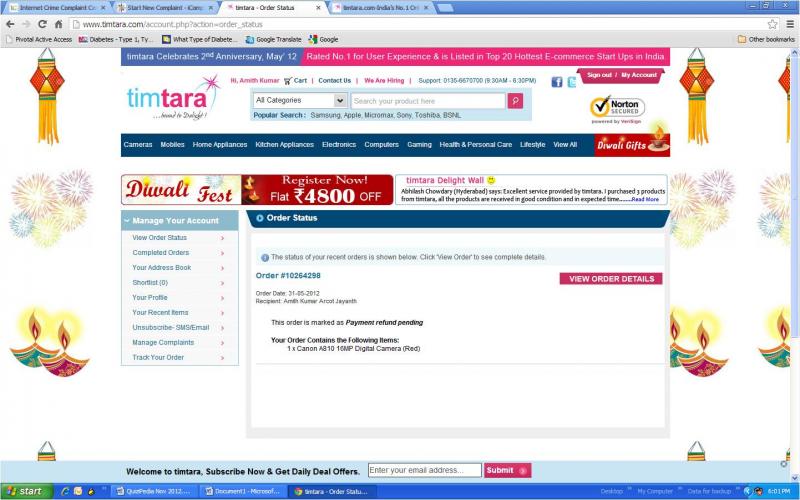Open We Are Hiring link
This screenshot has height=500, width=800.
[384, 81]
